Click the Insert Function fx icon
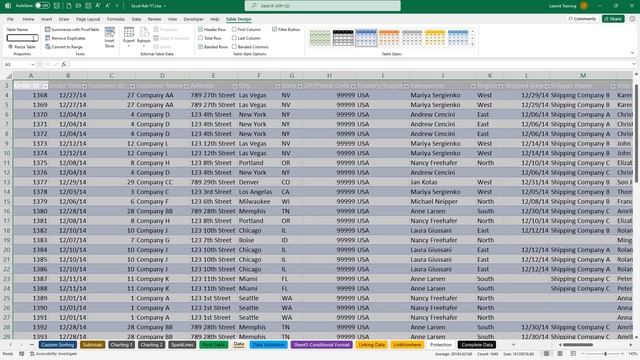The image size is (640, 360). 64,64
